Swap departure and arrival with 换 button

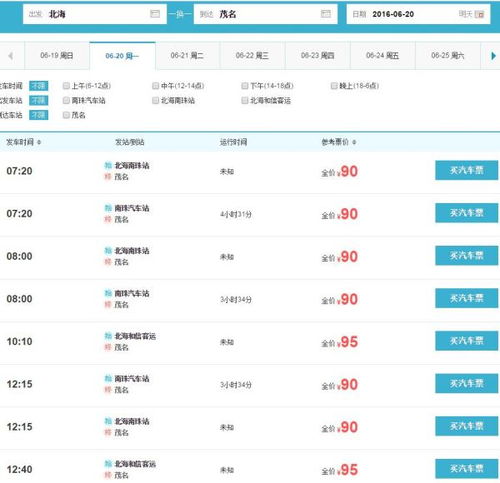(180, 14)
